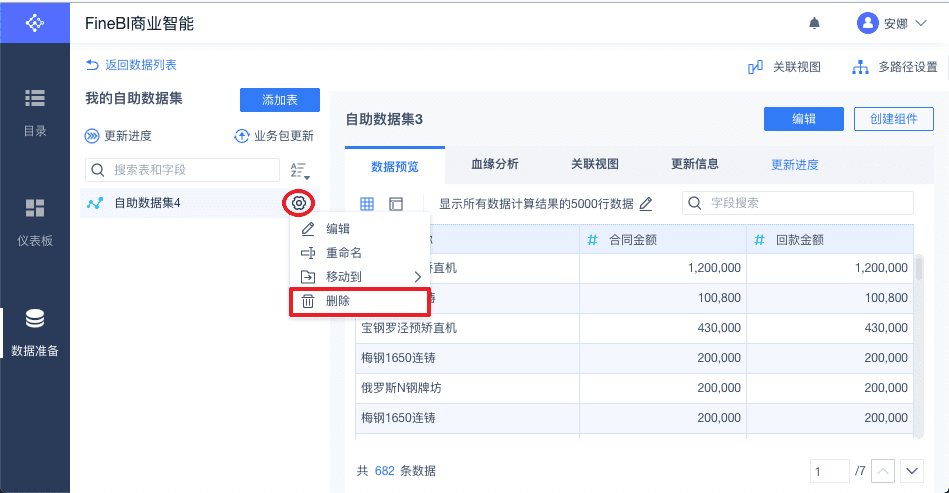The image size is (949, 493).
Task: Click the table's vertical scrollbar
Action: tap(918, 268)
